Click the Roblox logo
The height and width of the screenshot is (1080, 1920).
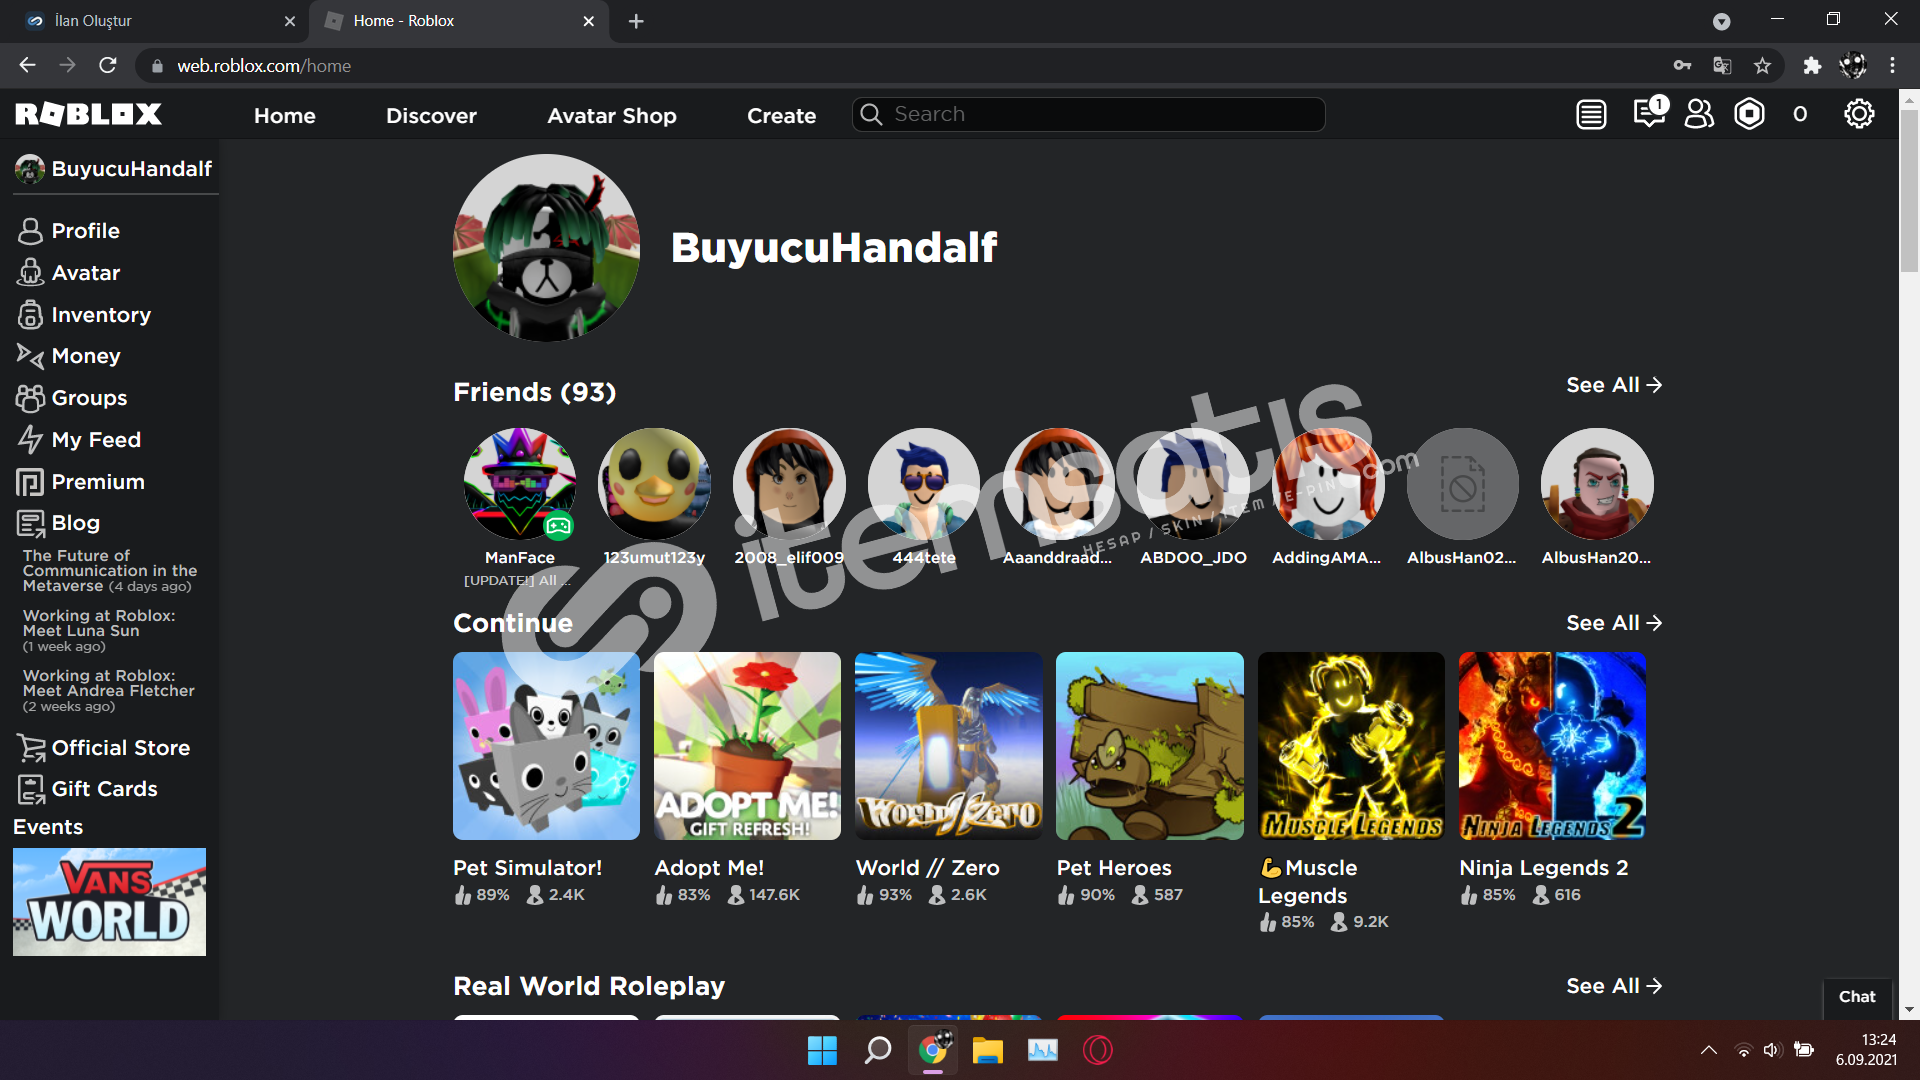[89, 115]
